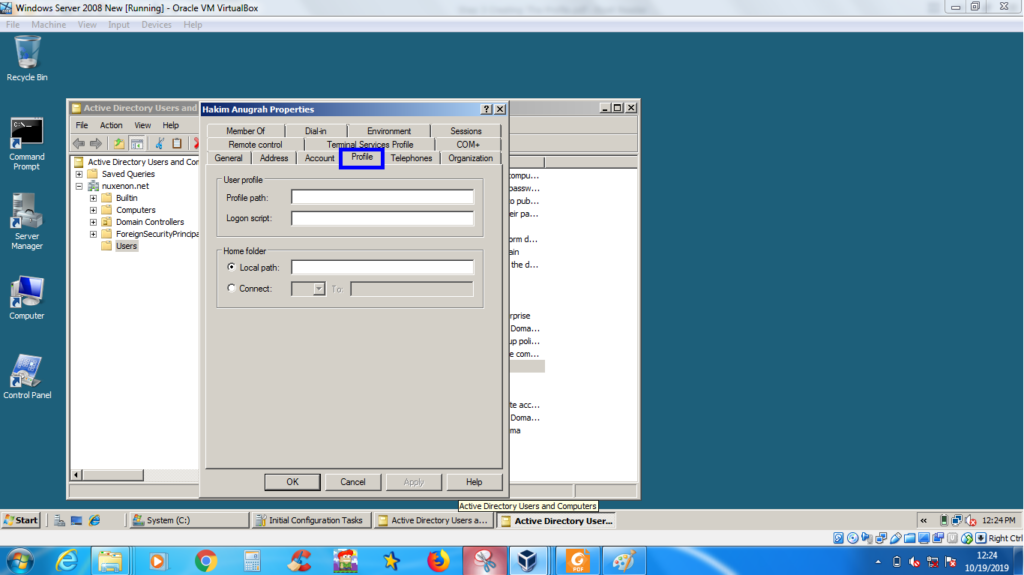Screen dimensions: 1024x575
Task: Click the orange PDF app taskbar icon
Action: coord(577,561)
